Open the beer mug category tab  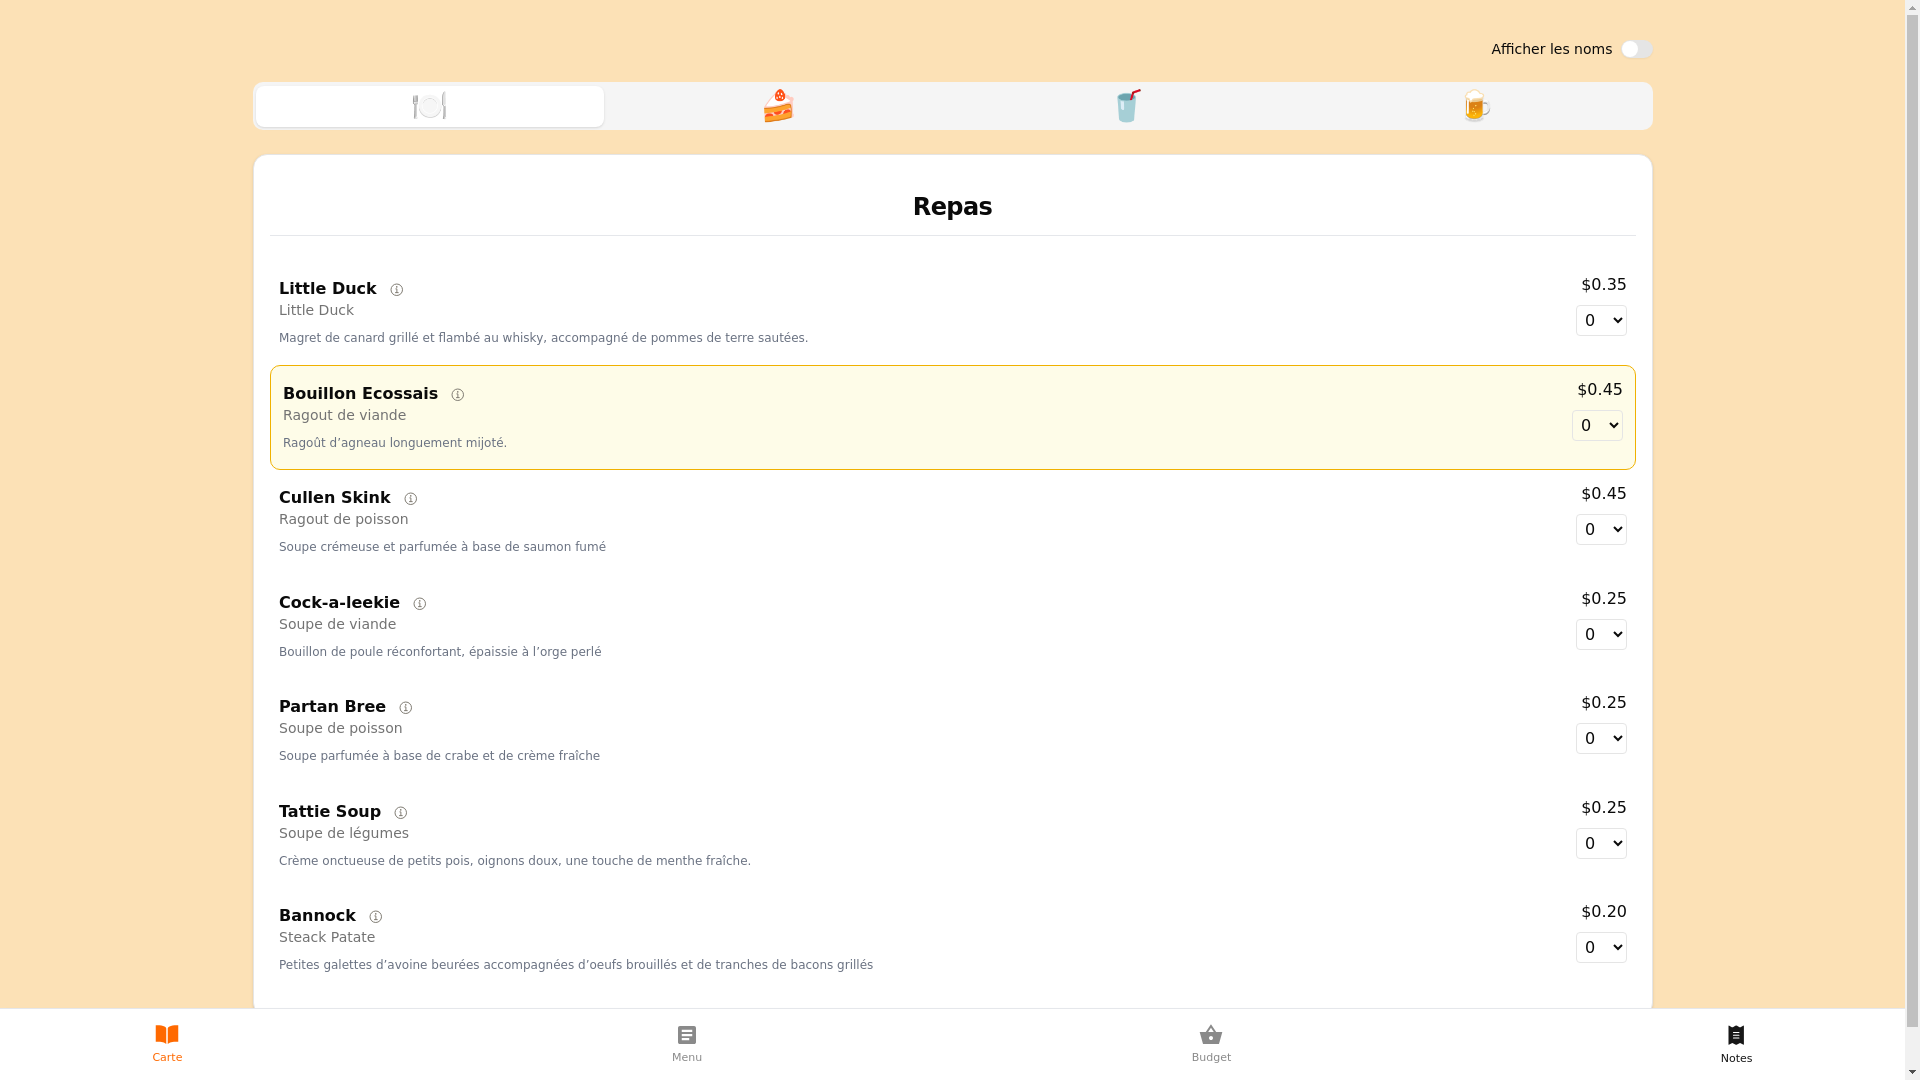pos(1476,106)
